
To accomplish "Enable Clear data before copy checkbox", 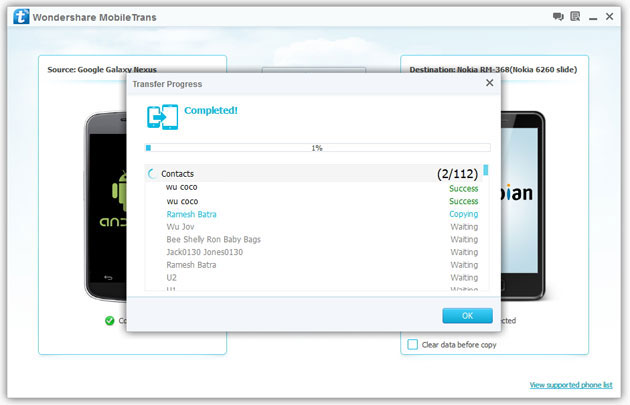I will pos(412,344).
